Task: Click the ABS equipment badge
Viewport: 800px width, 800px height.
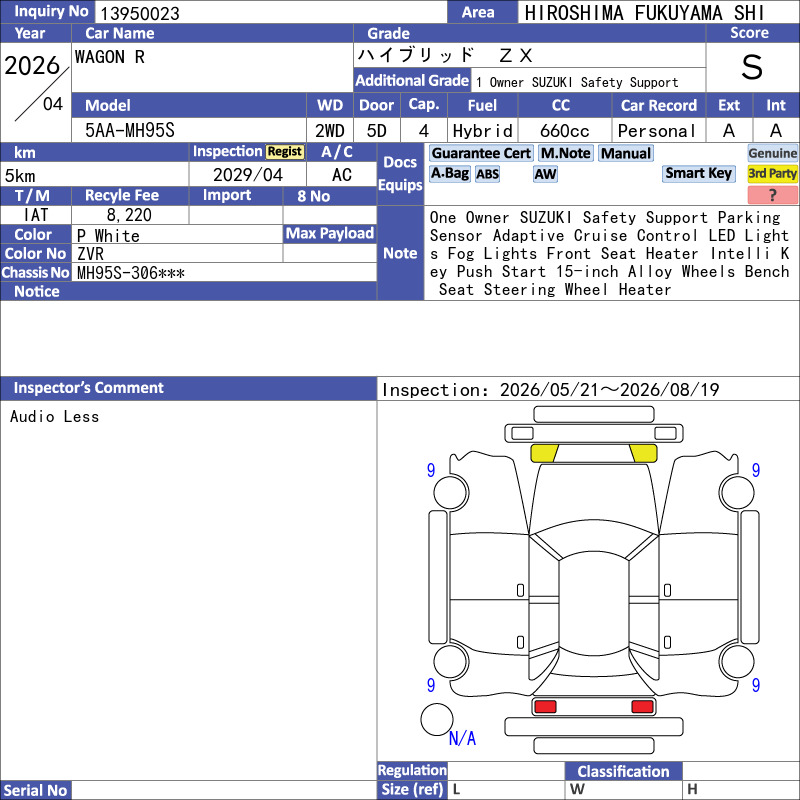Action: point(487,174)
